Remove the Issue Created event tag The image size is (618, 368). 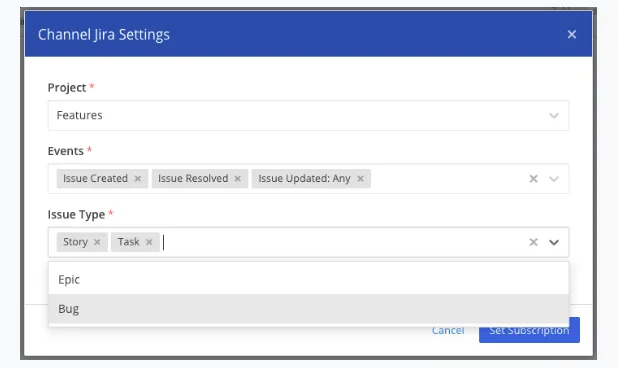(x=138, y=178)
